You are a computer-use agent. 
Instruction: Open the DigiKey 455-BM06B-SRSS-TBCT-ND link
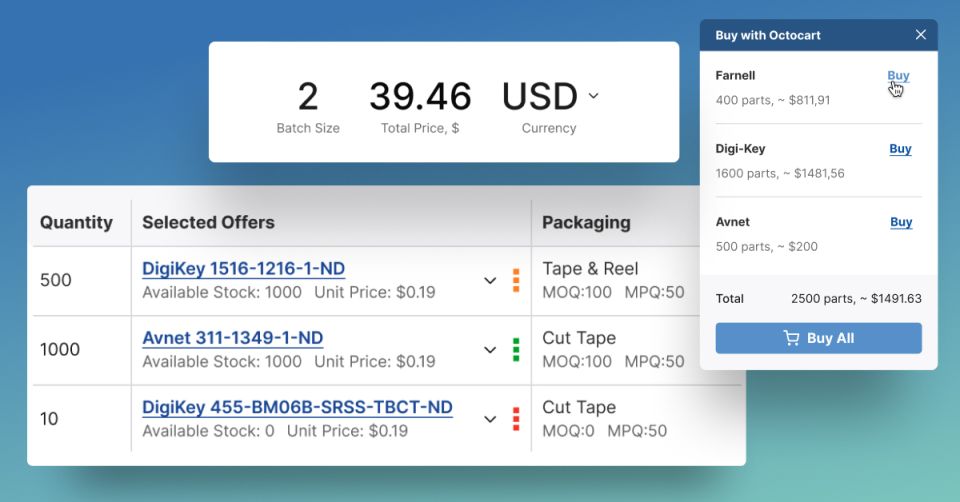click(297, 407)
